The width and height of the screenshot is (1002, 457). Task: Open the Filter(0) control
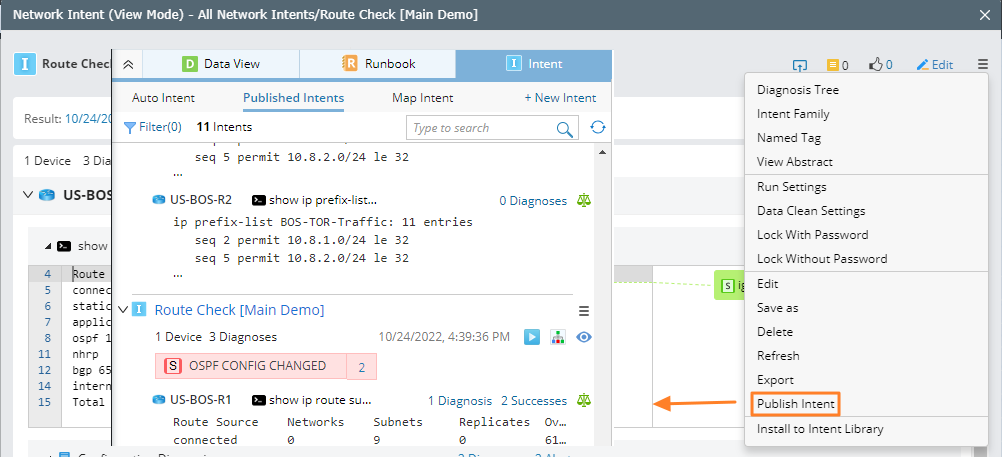pos(153,127)
